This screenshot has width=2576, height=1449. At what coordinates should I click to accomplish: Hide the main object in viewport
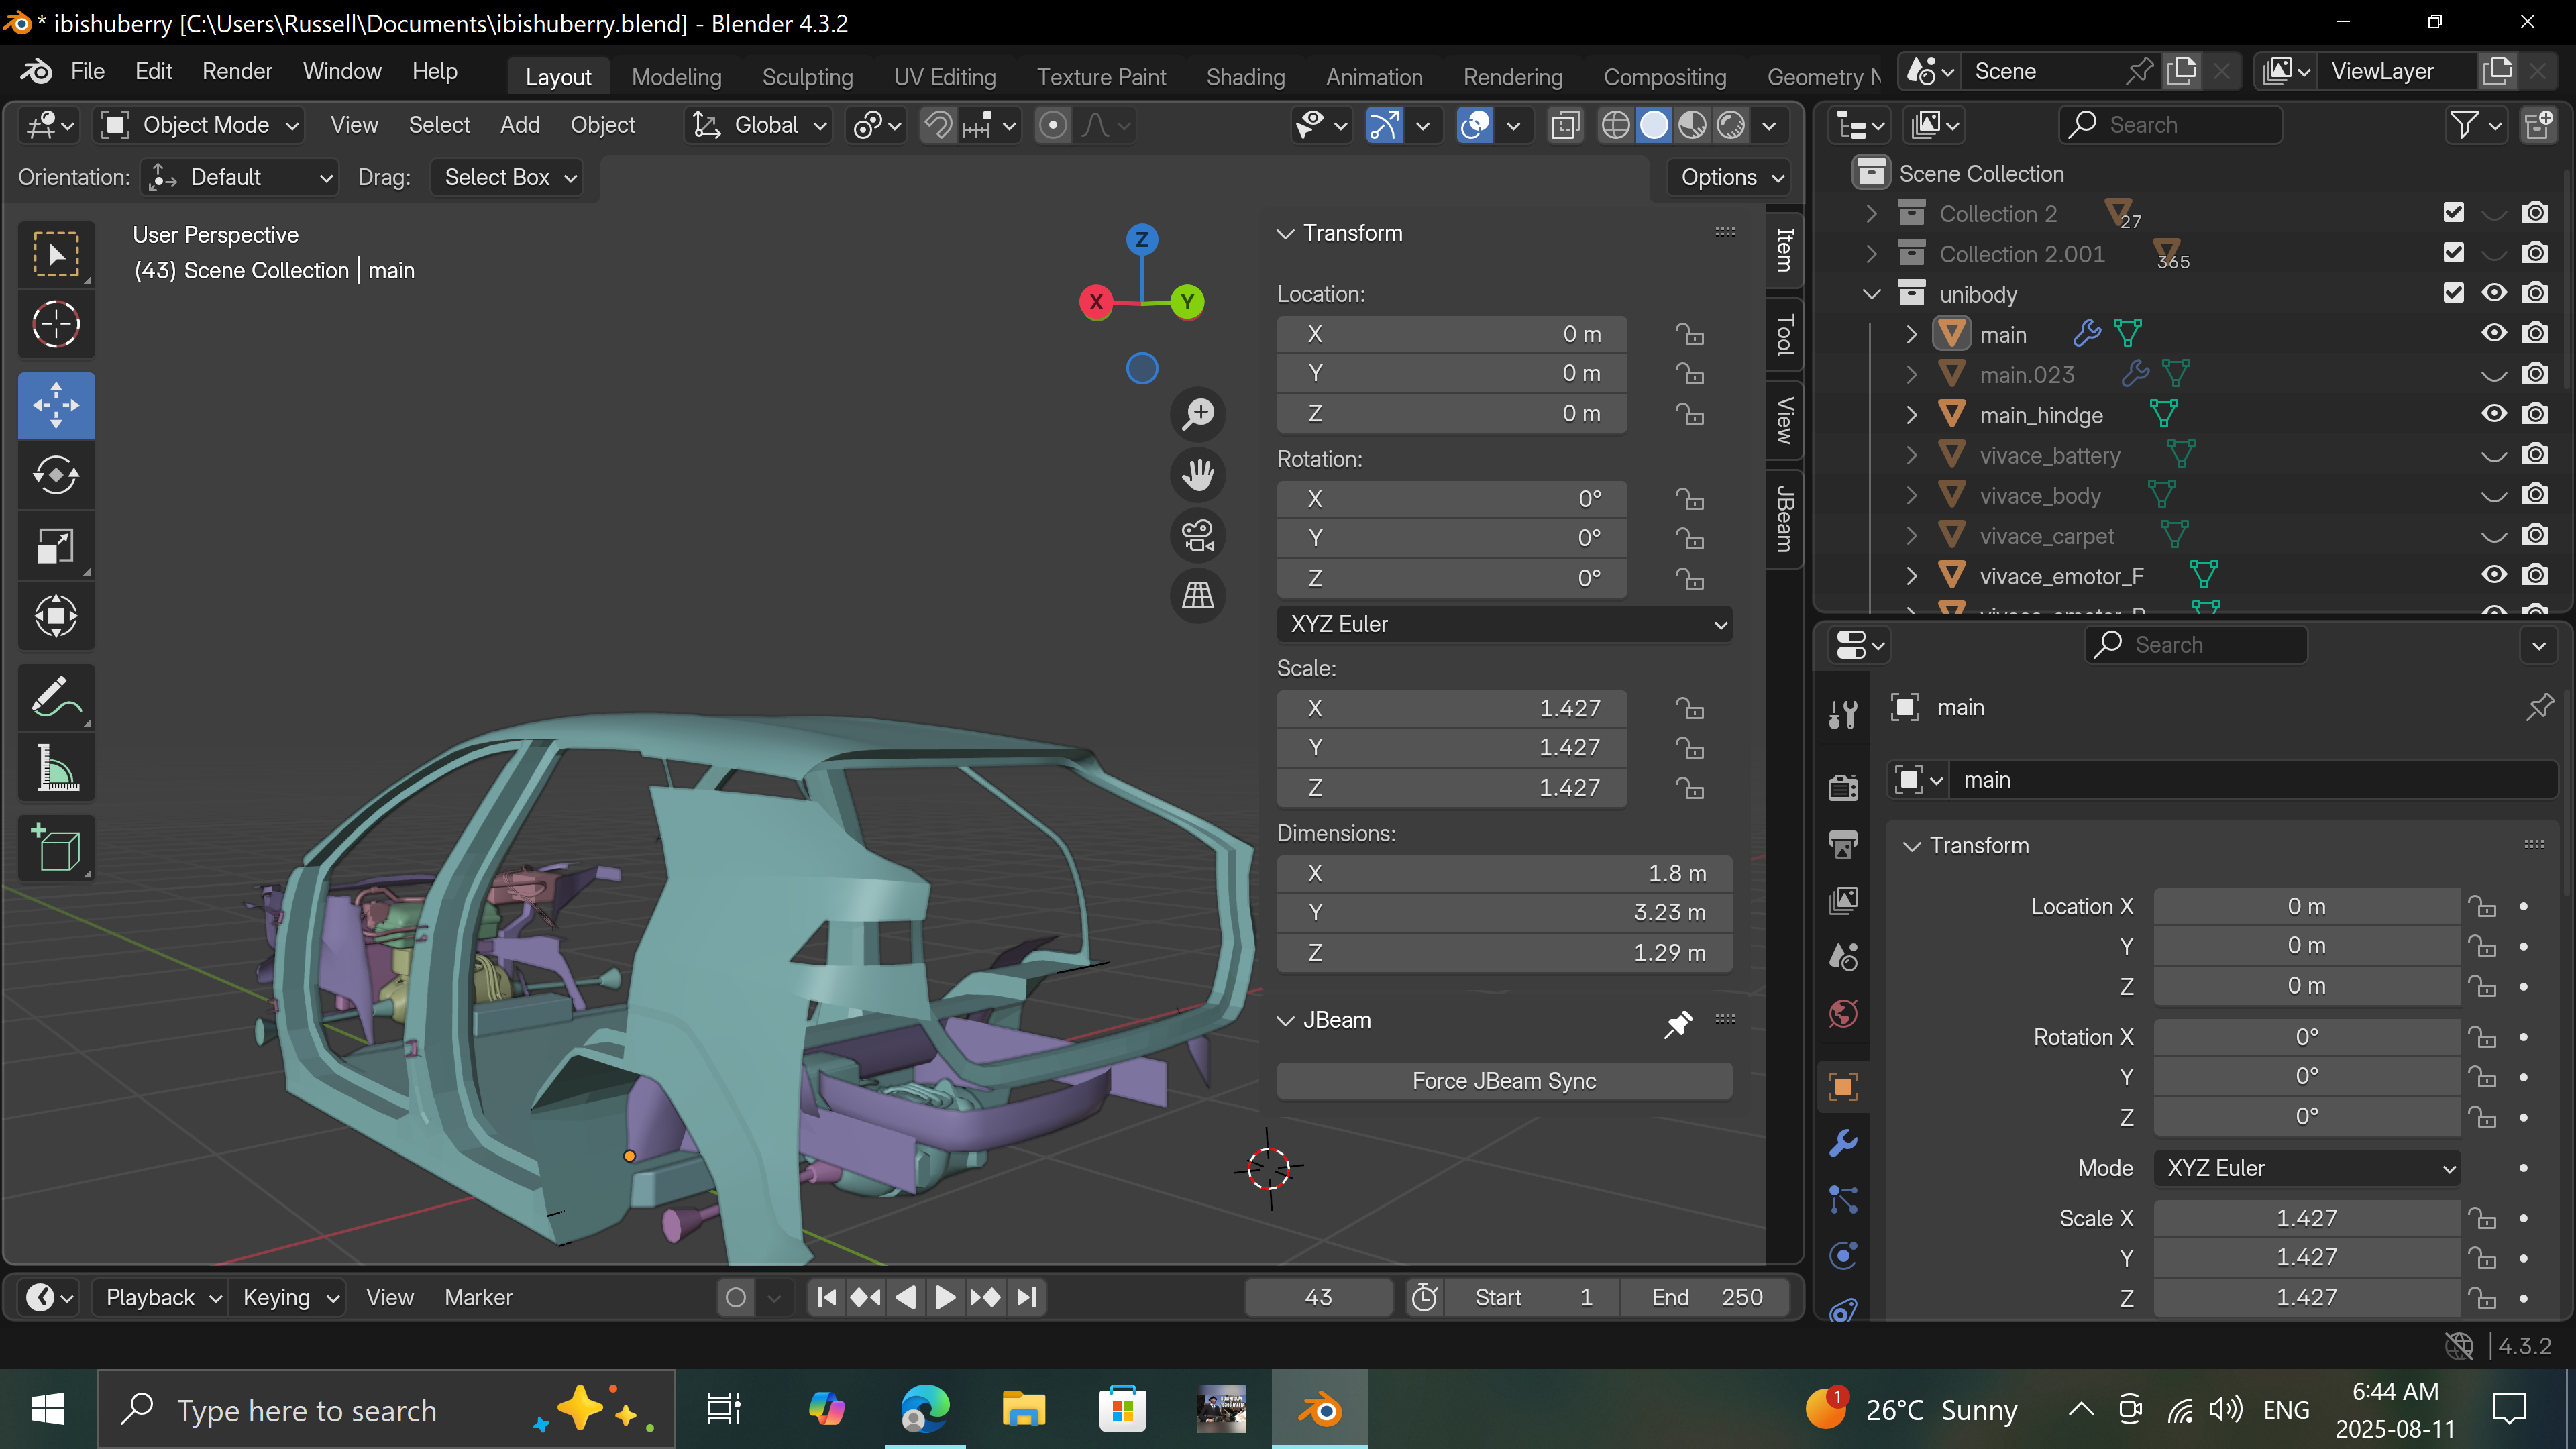pos(2494,334)
